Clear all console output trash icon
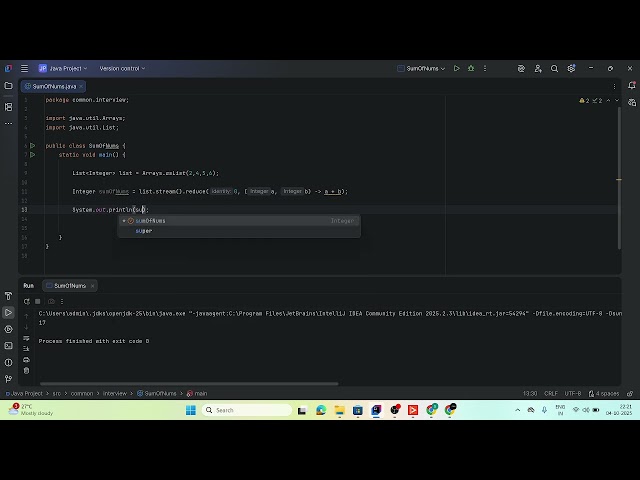 [x=26, y=371]
